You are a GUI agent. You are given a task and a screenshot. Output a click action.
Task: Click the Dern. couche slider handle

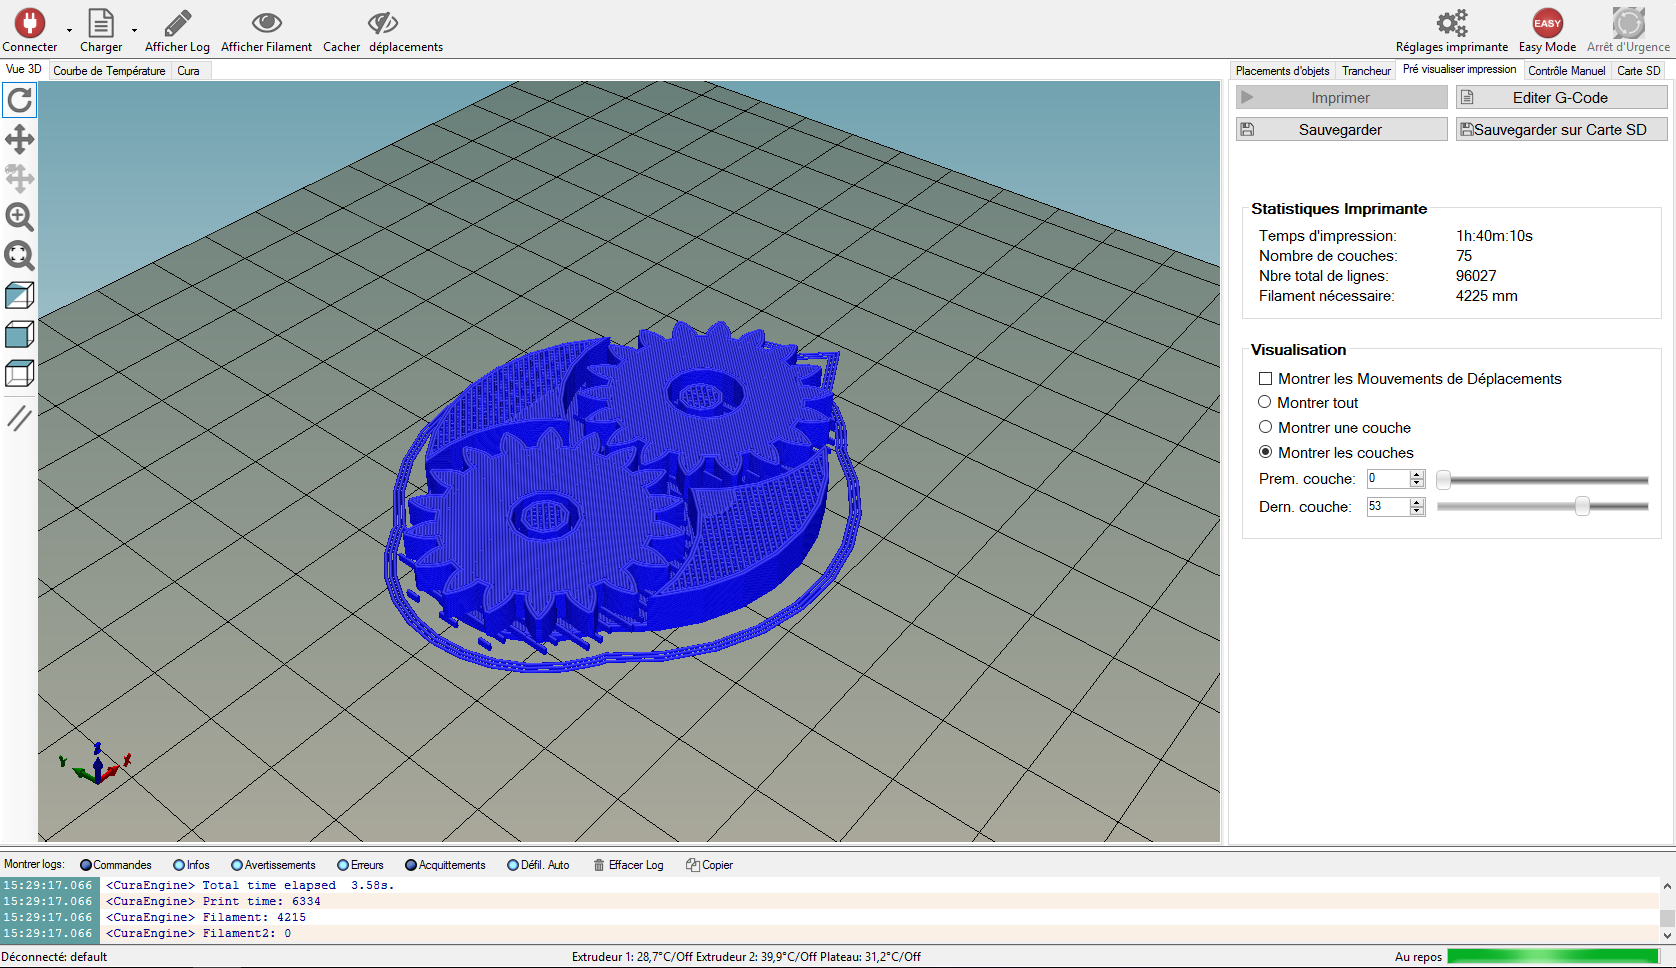pyautogui.click(x=1582, y=506)
